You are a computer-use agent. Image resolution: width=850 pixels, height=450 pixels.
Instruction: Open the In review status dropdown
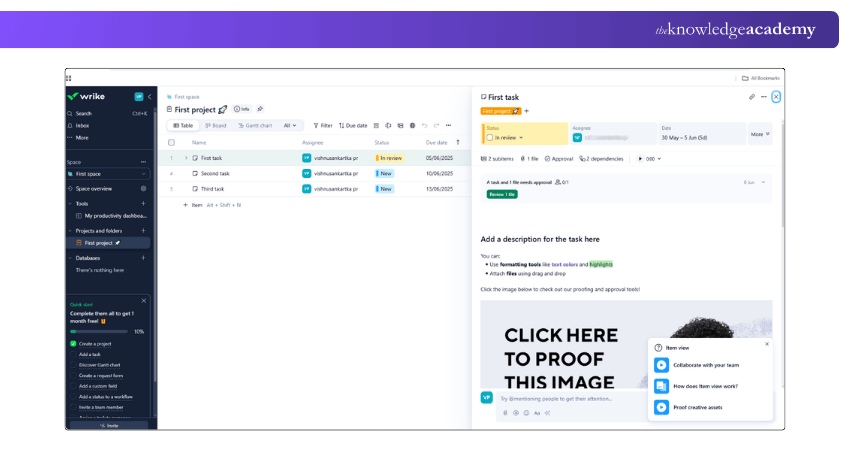[x=509, y=138]
